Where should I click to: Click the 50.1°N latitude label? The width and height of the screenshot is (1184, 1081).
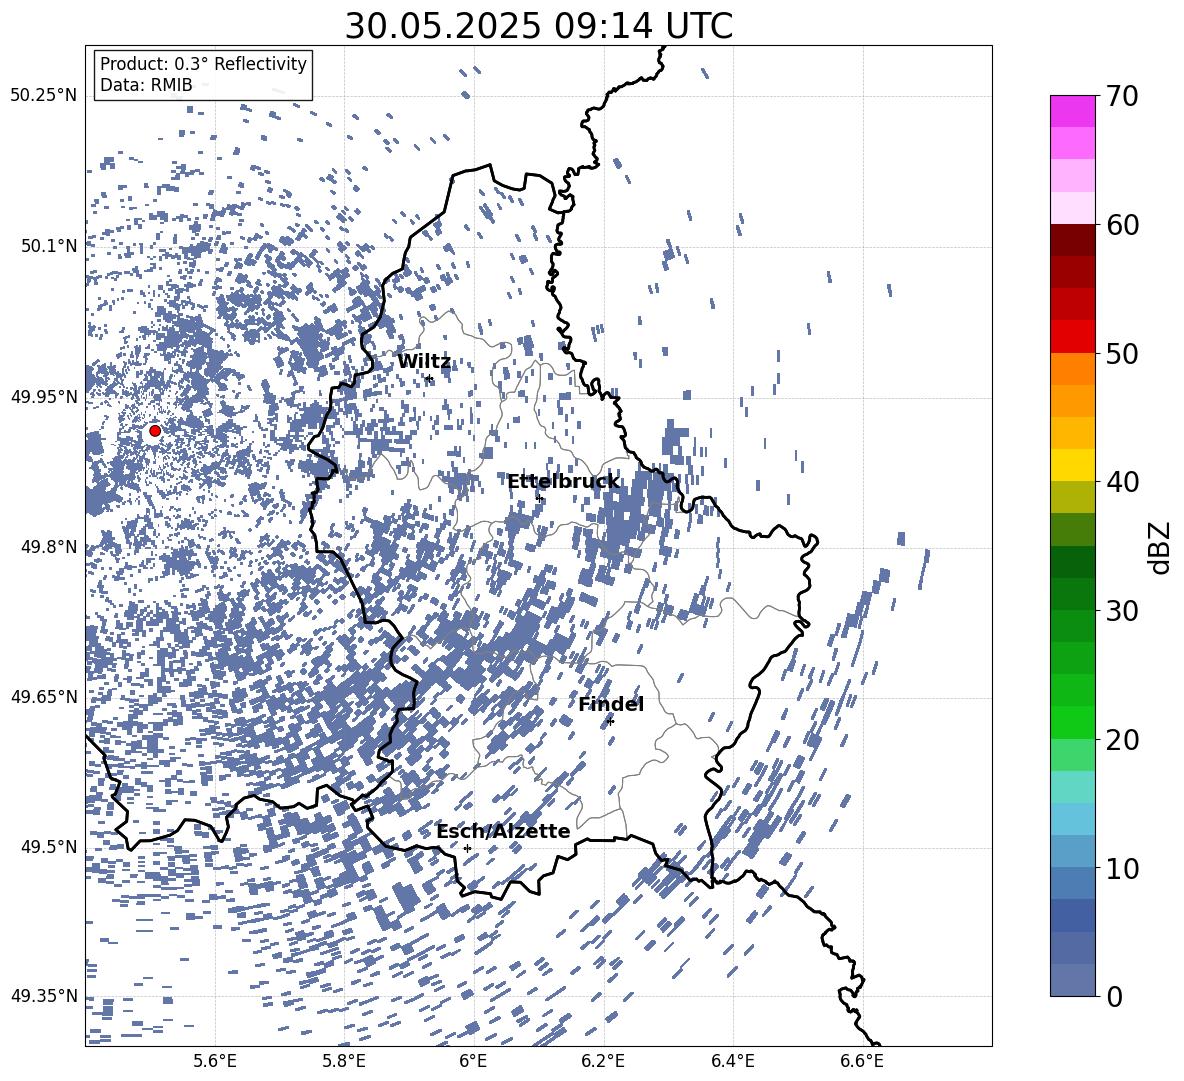[49, 246]
